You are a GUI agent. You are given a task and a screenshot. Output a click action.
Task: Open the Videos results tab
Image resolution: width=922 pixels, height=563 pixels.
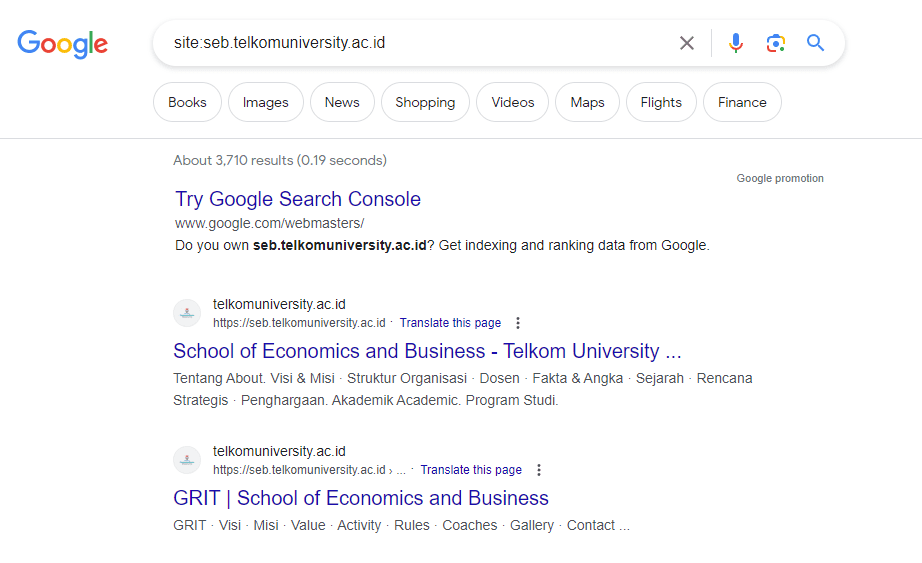coord(513,102)
